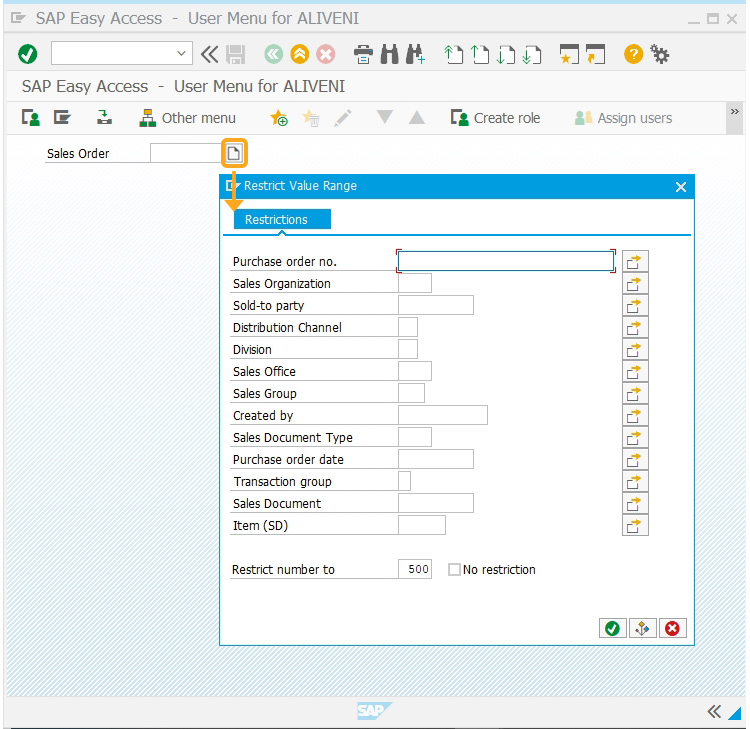Viewport: 750px width, 729px height.
Task: Click the dialog Multiple Selection button
Action: click(x=642, y=628)
